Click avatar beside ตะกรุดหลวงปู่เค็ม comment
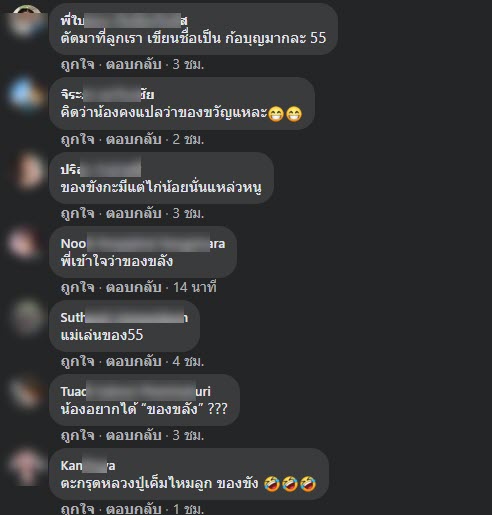492x515 pixels. [x=27, y=467]
